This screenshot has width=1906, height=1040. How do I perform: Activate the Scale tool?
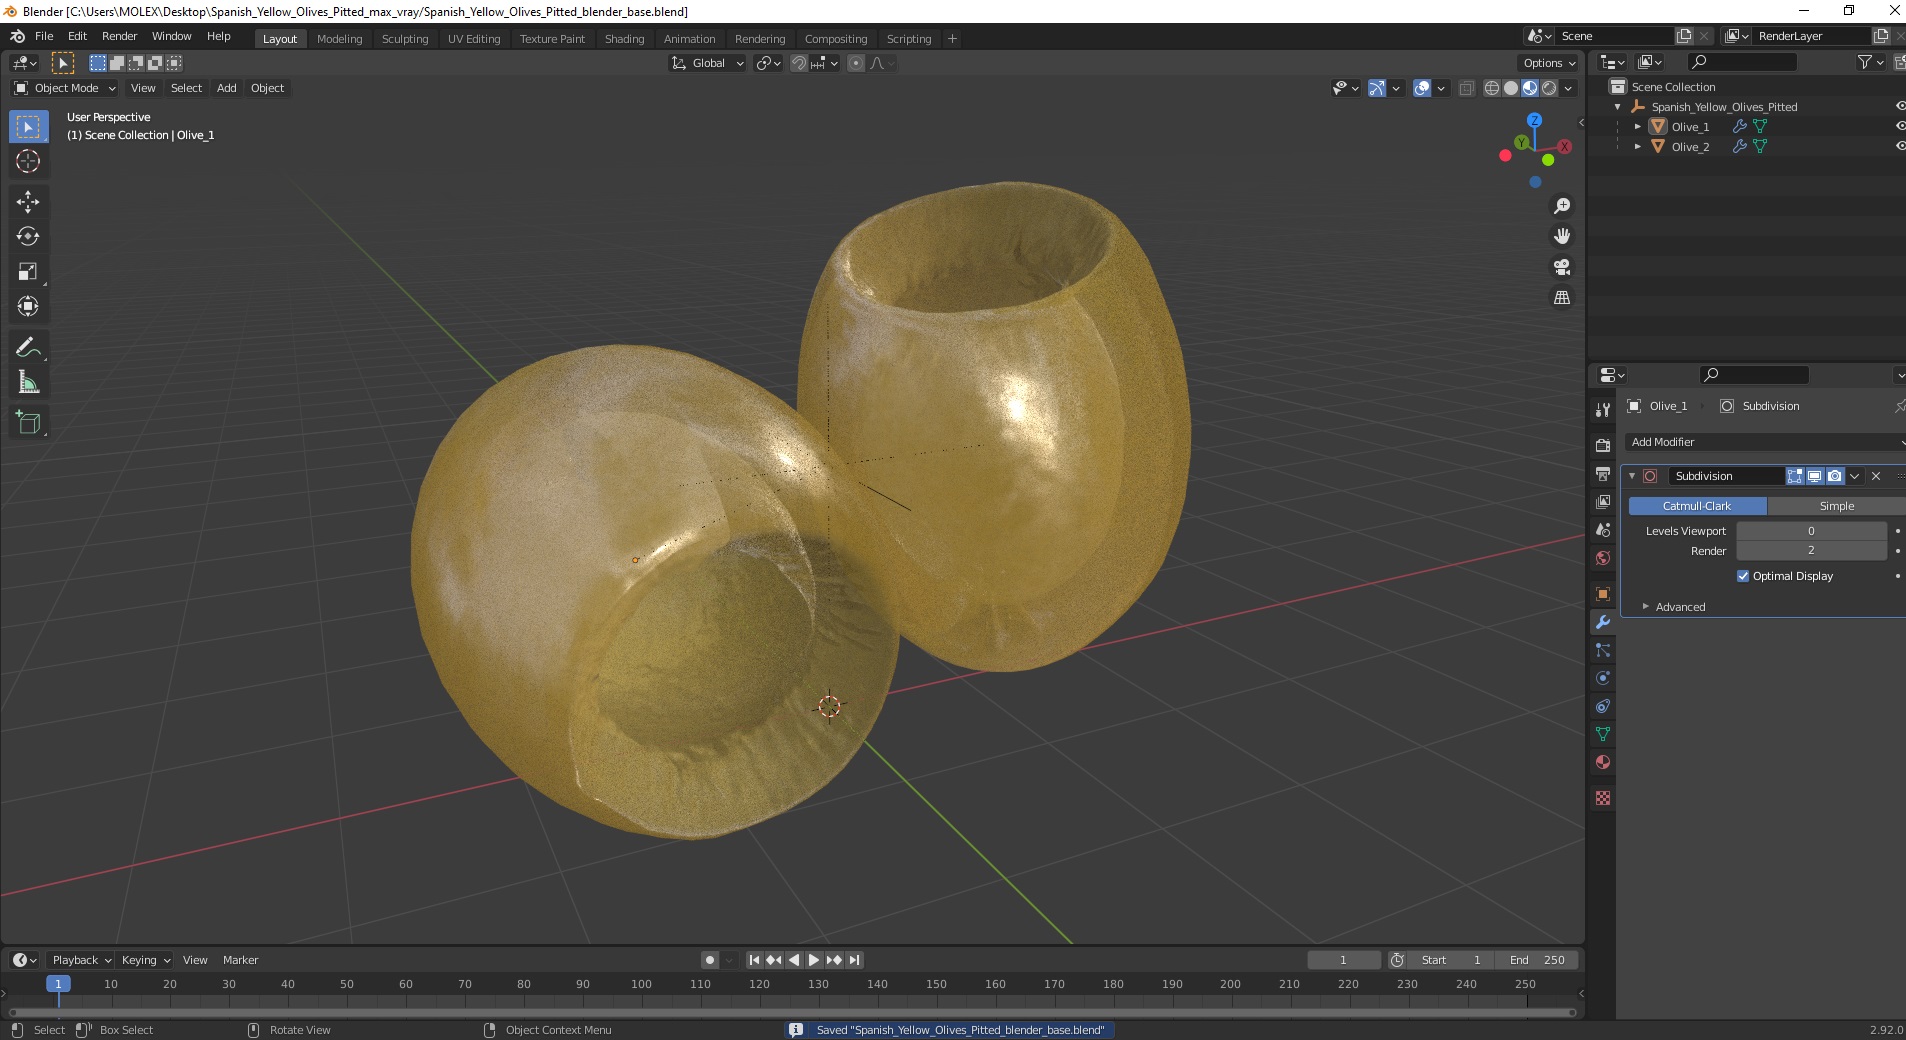28,271
